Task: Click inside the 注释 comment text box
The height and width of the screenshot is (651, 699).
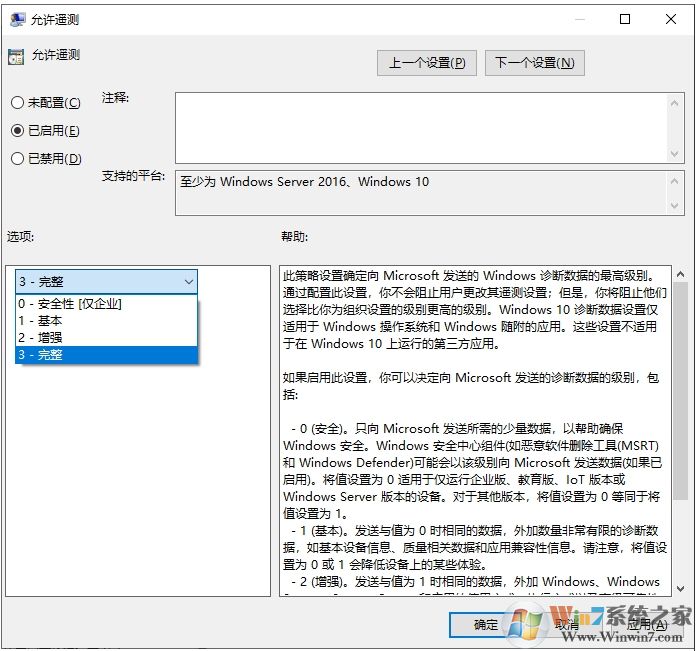Action: [x=421, y=128]
